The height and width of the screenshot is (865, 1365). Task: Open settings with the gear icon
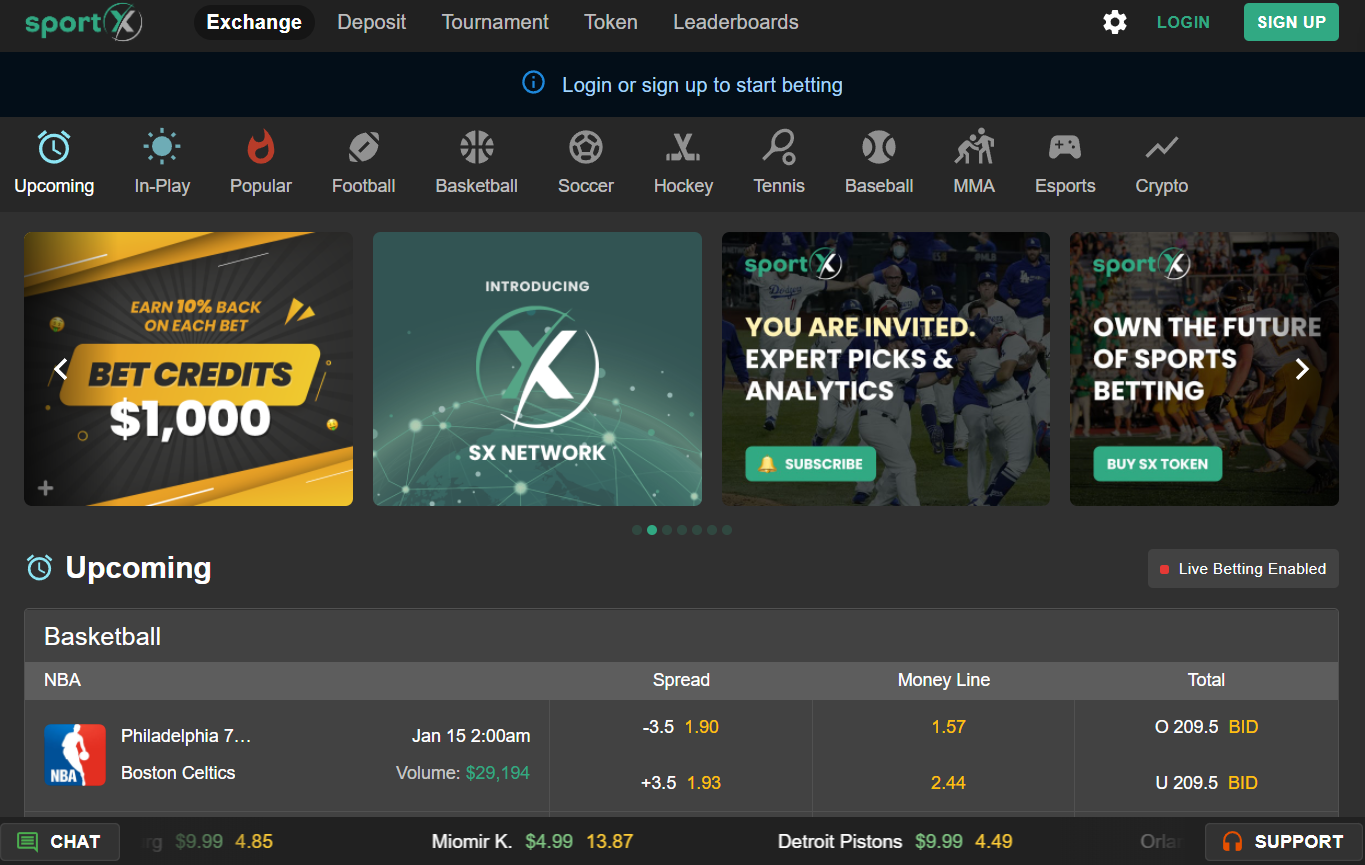click(x=1115, y=22)
